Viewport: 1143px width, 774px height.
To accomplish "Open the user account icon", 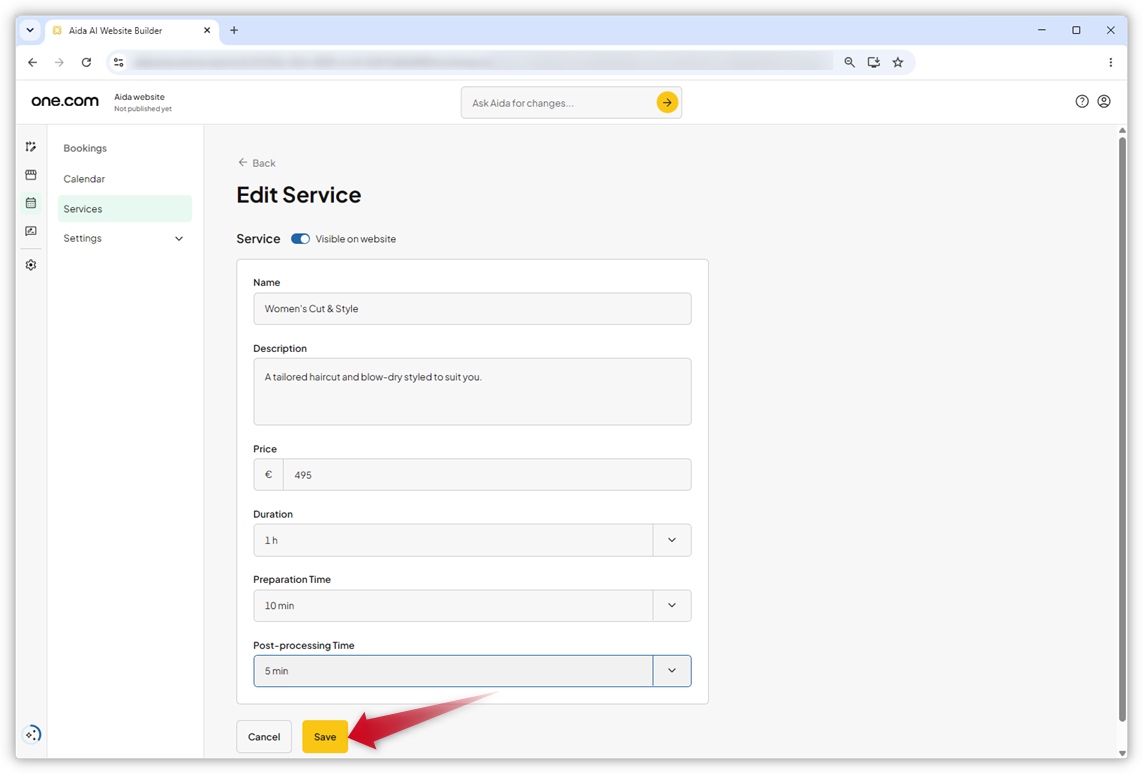I will point(1104,101).
